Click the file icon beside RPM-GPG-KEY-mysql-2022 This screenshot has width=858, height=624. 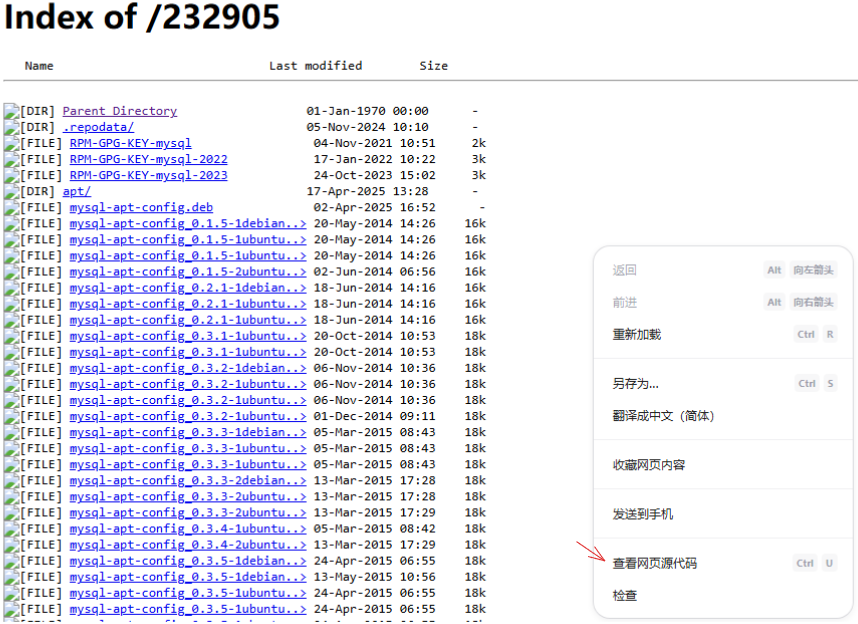[x=11, y=160]
